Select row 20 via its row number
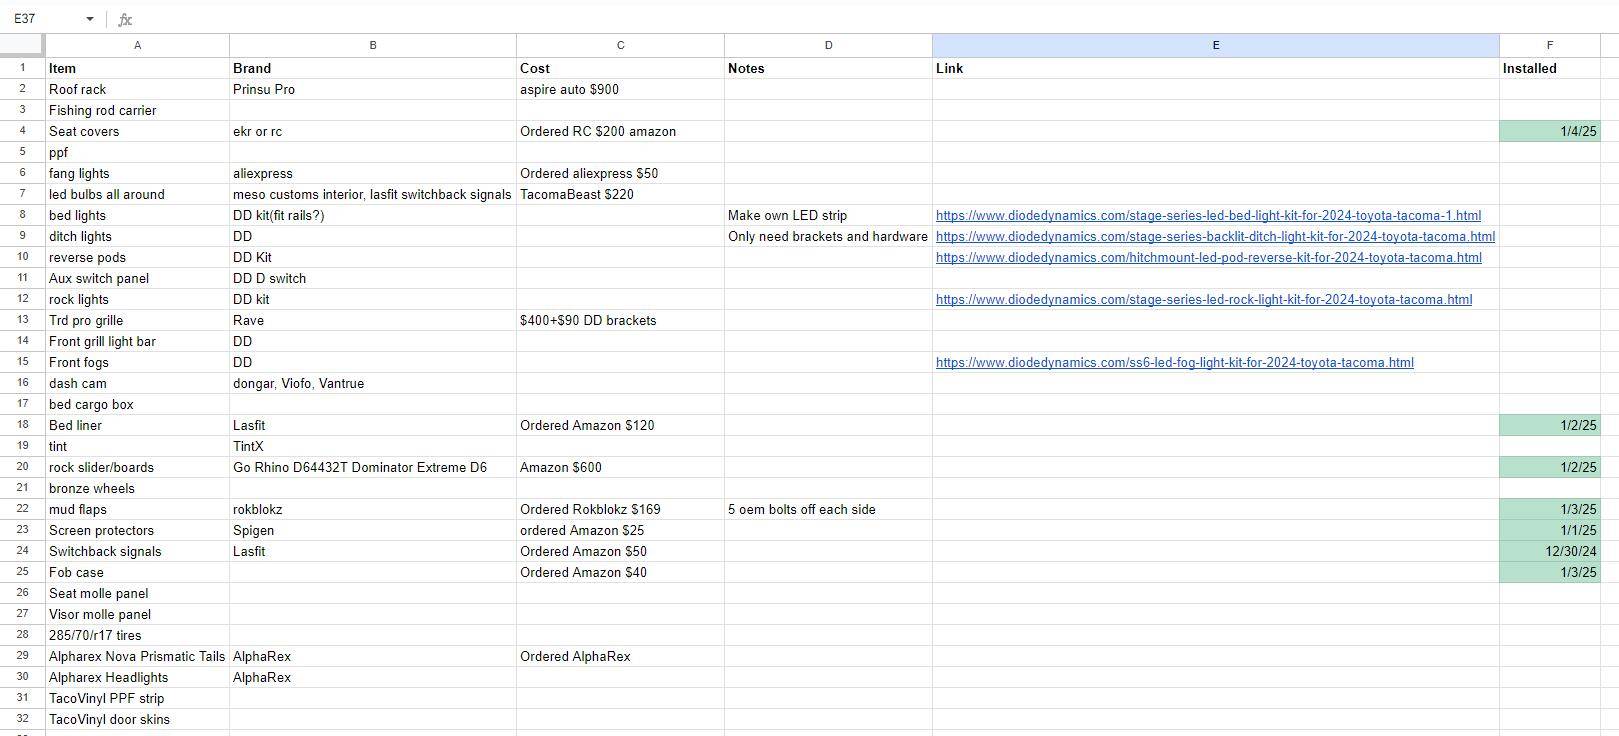The height and width of the screenshot is (736, 1619). [22, 467]
